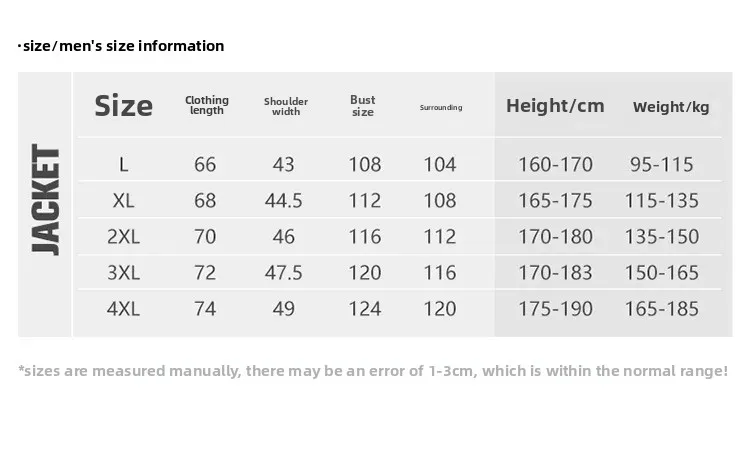The image size is (750, 449).
Task: Click the men's size information heading
Action: pyautogui.click(x=121, y=46)
